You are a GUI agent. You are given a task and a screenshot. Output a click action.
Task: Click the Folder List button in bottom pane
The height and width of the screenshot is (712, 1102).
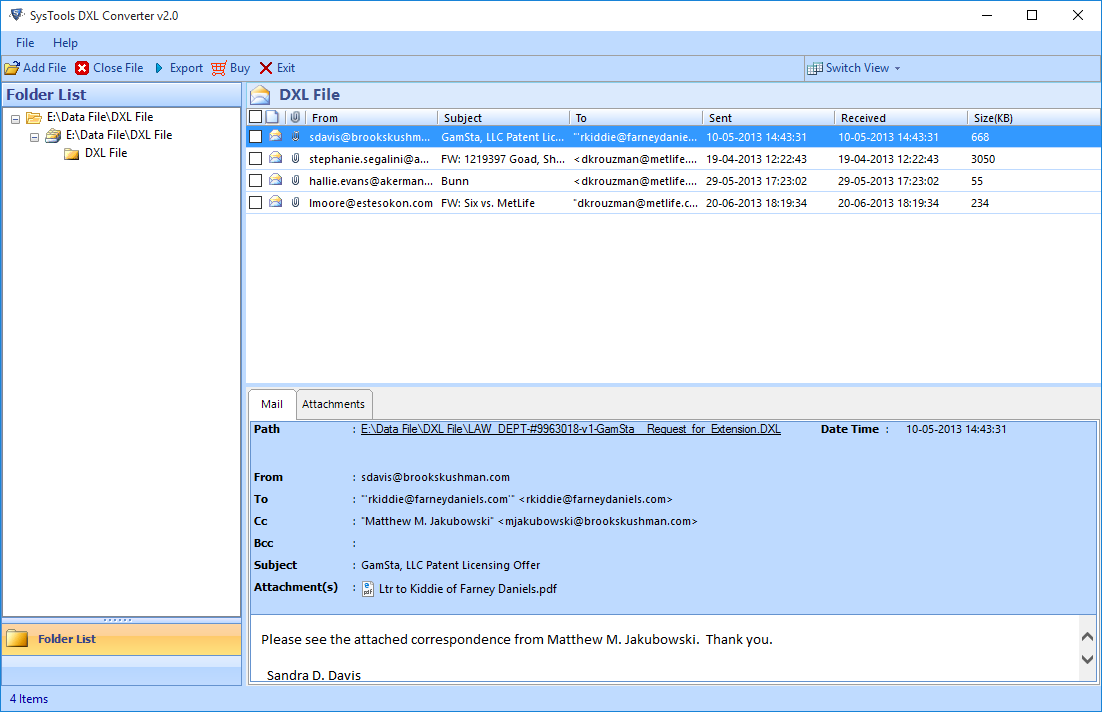pos(122,639)
